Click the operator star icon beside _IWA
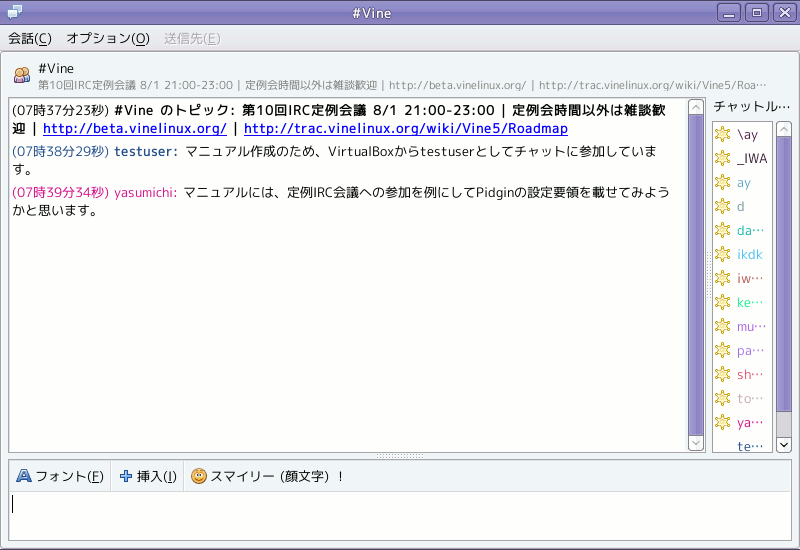 (x=722, y=158)
